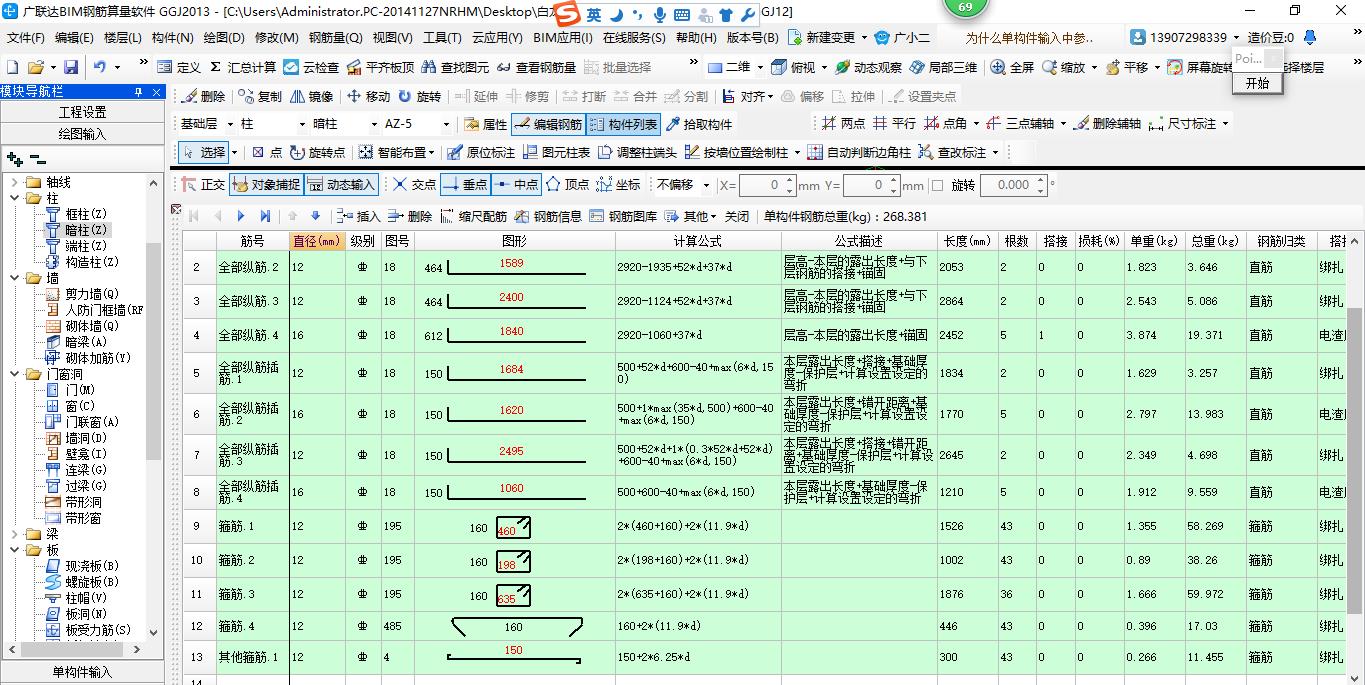Click the 工程设置 project settings button
The width and height of the screenshot is (1365, 685).
pyautogui.click(x=82, y=112)
